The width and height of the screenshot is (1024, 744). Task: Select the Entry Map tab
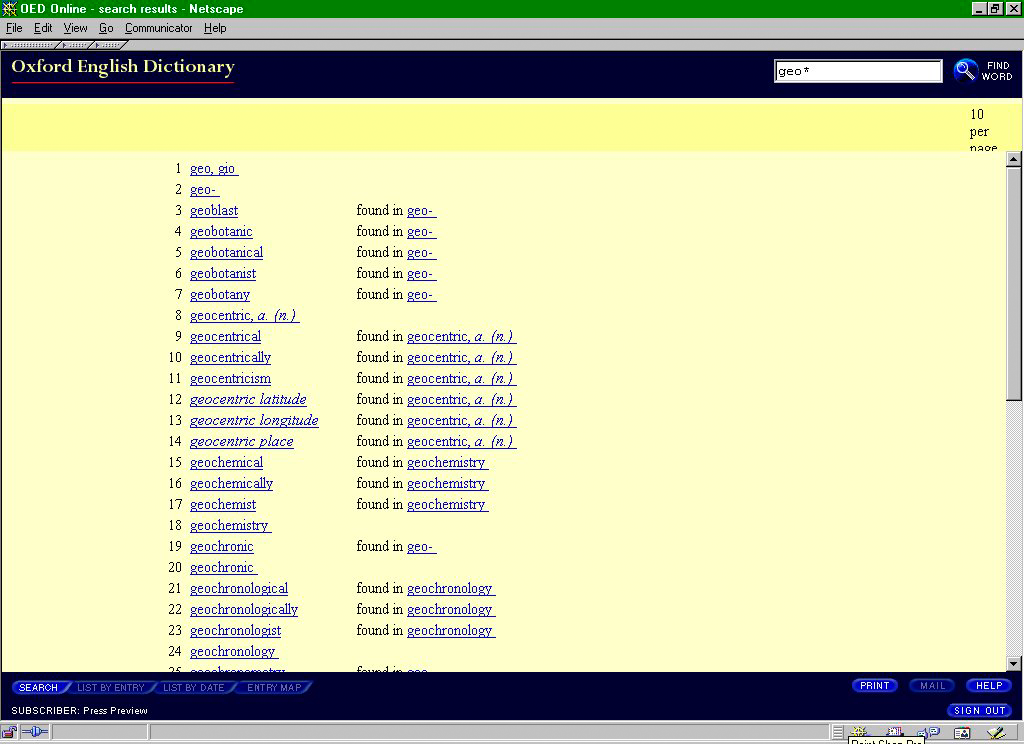click(274, 687)
